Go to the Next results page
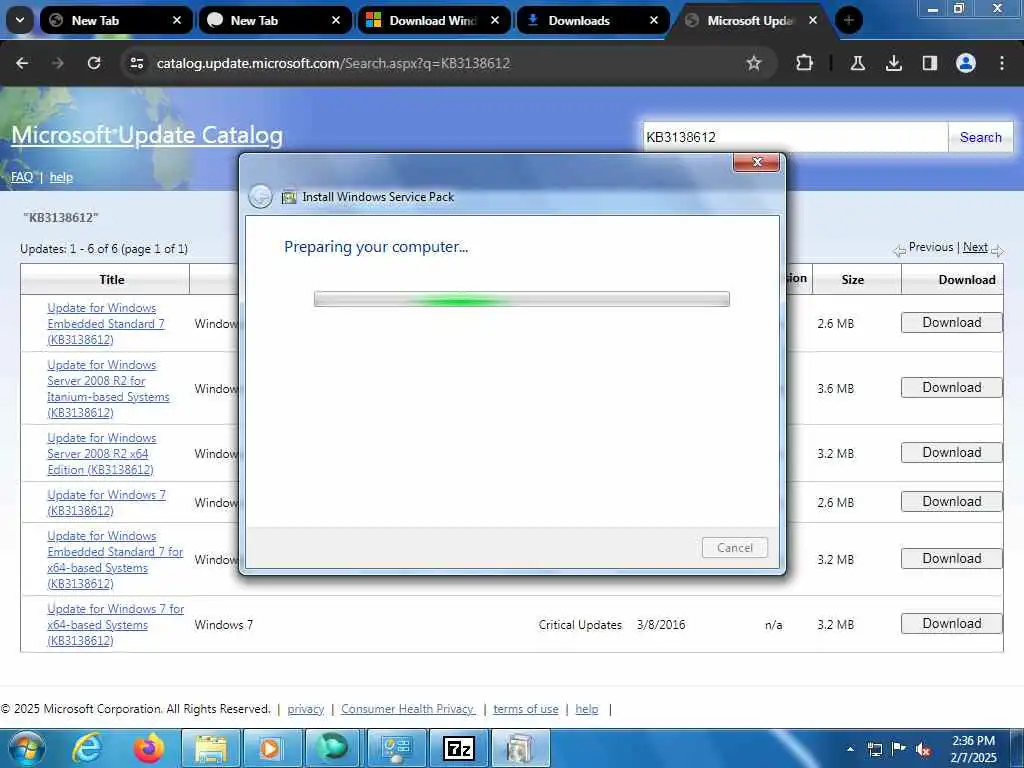Image resolution: width=1024 pixels, height=768 pixels. [x=975, y=247]
